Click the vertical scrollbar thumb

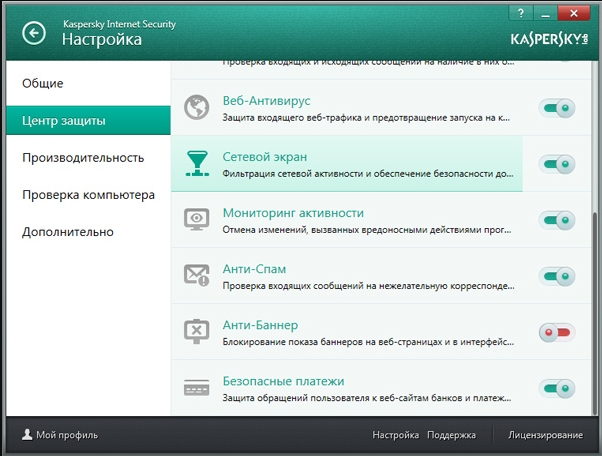tap(596, 313)
